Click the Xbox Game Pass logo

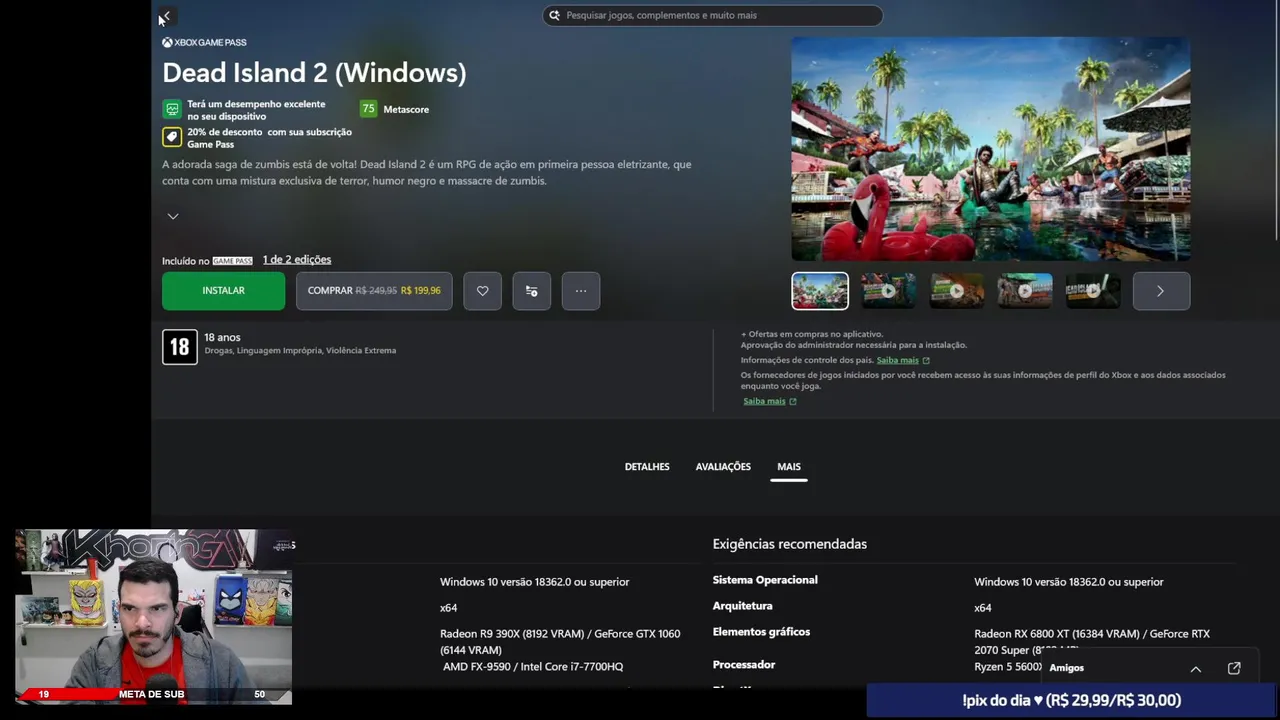coord(204,42)
